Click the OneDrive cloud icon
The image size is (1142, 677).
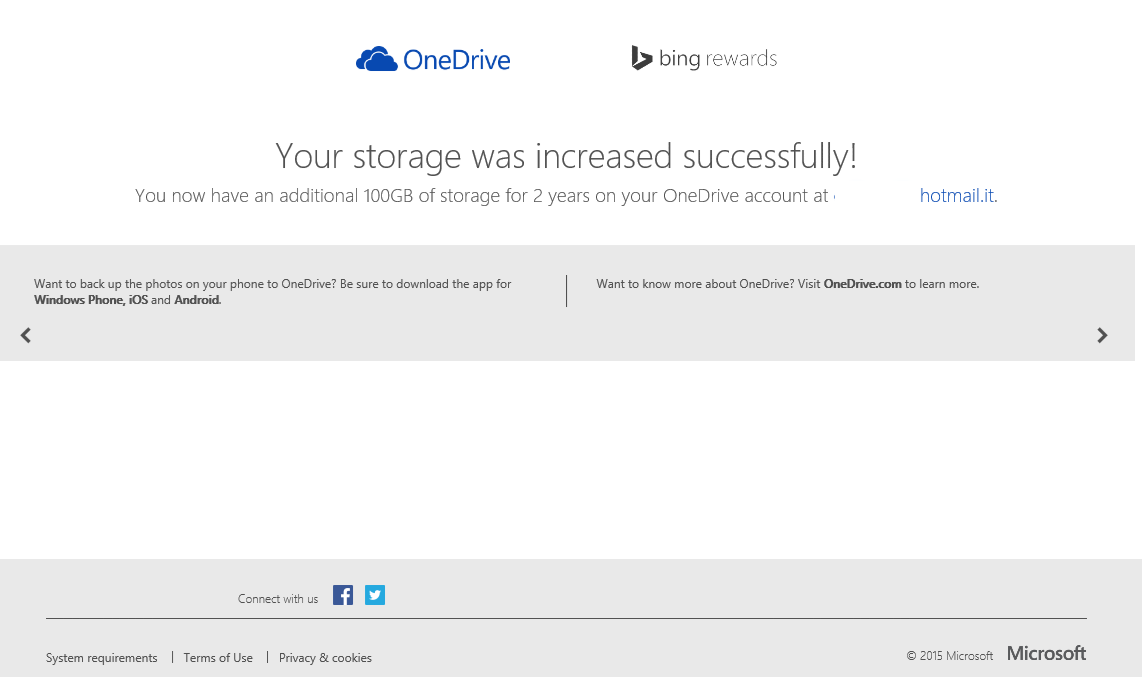point(376,60)
